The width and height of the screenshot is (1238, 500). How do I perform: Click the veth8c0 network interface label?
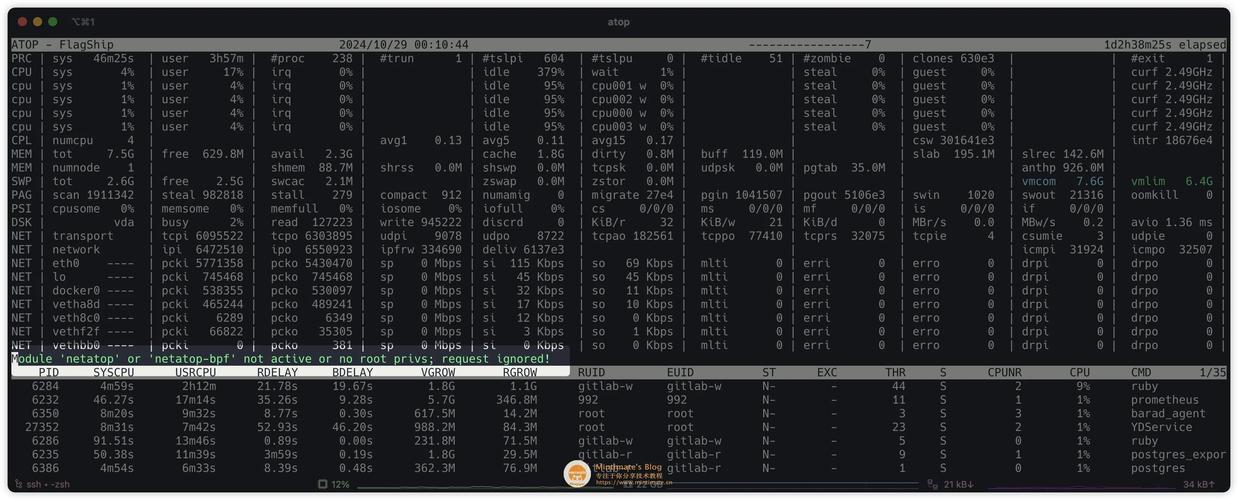[76, 318]
